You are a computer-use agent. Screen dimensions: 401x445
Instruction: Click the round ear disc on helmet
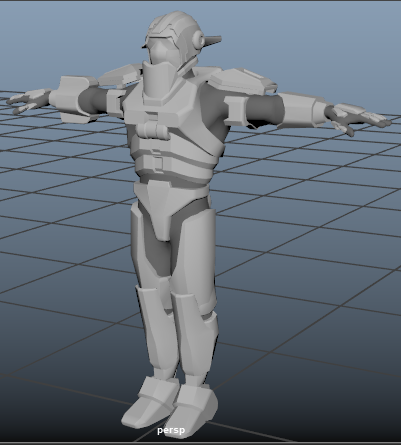(x=200, y=40)
